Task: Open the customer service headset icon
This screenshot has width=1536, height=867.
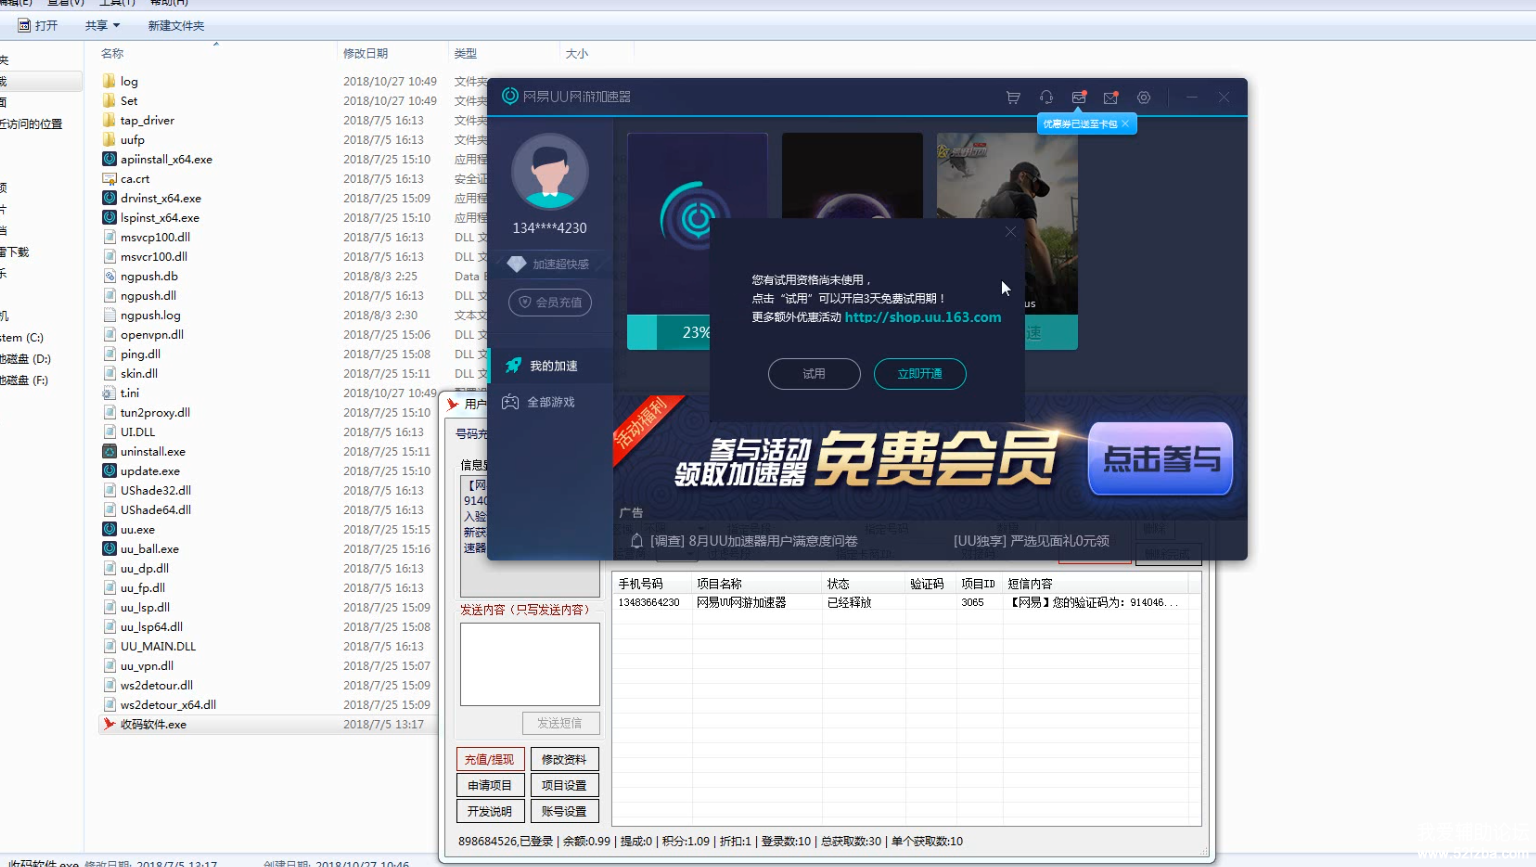Action: [x=1046, y=97]
